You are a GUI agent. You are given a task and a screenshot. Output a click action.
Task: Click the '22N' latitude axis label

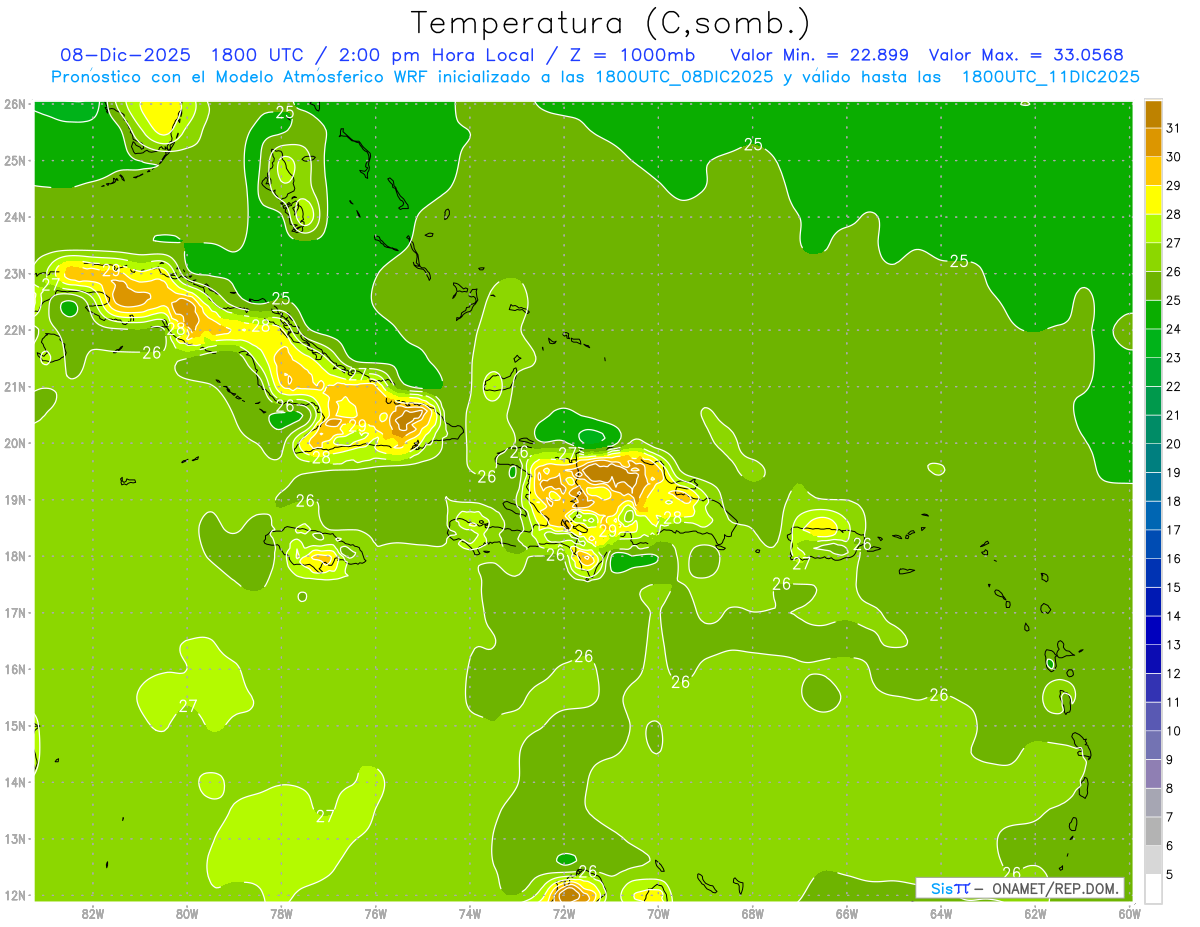point(15,330)
